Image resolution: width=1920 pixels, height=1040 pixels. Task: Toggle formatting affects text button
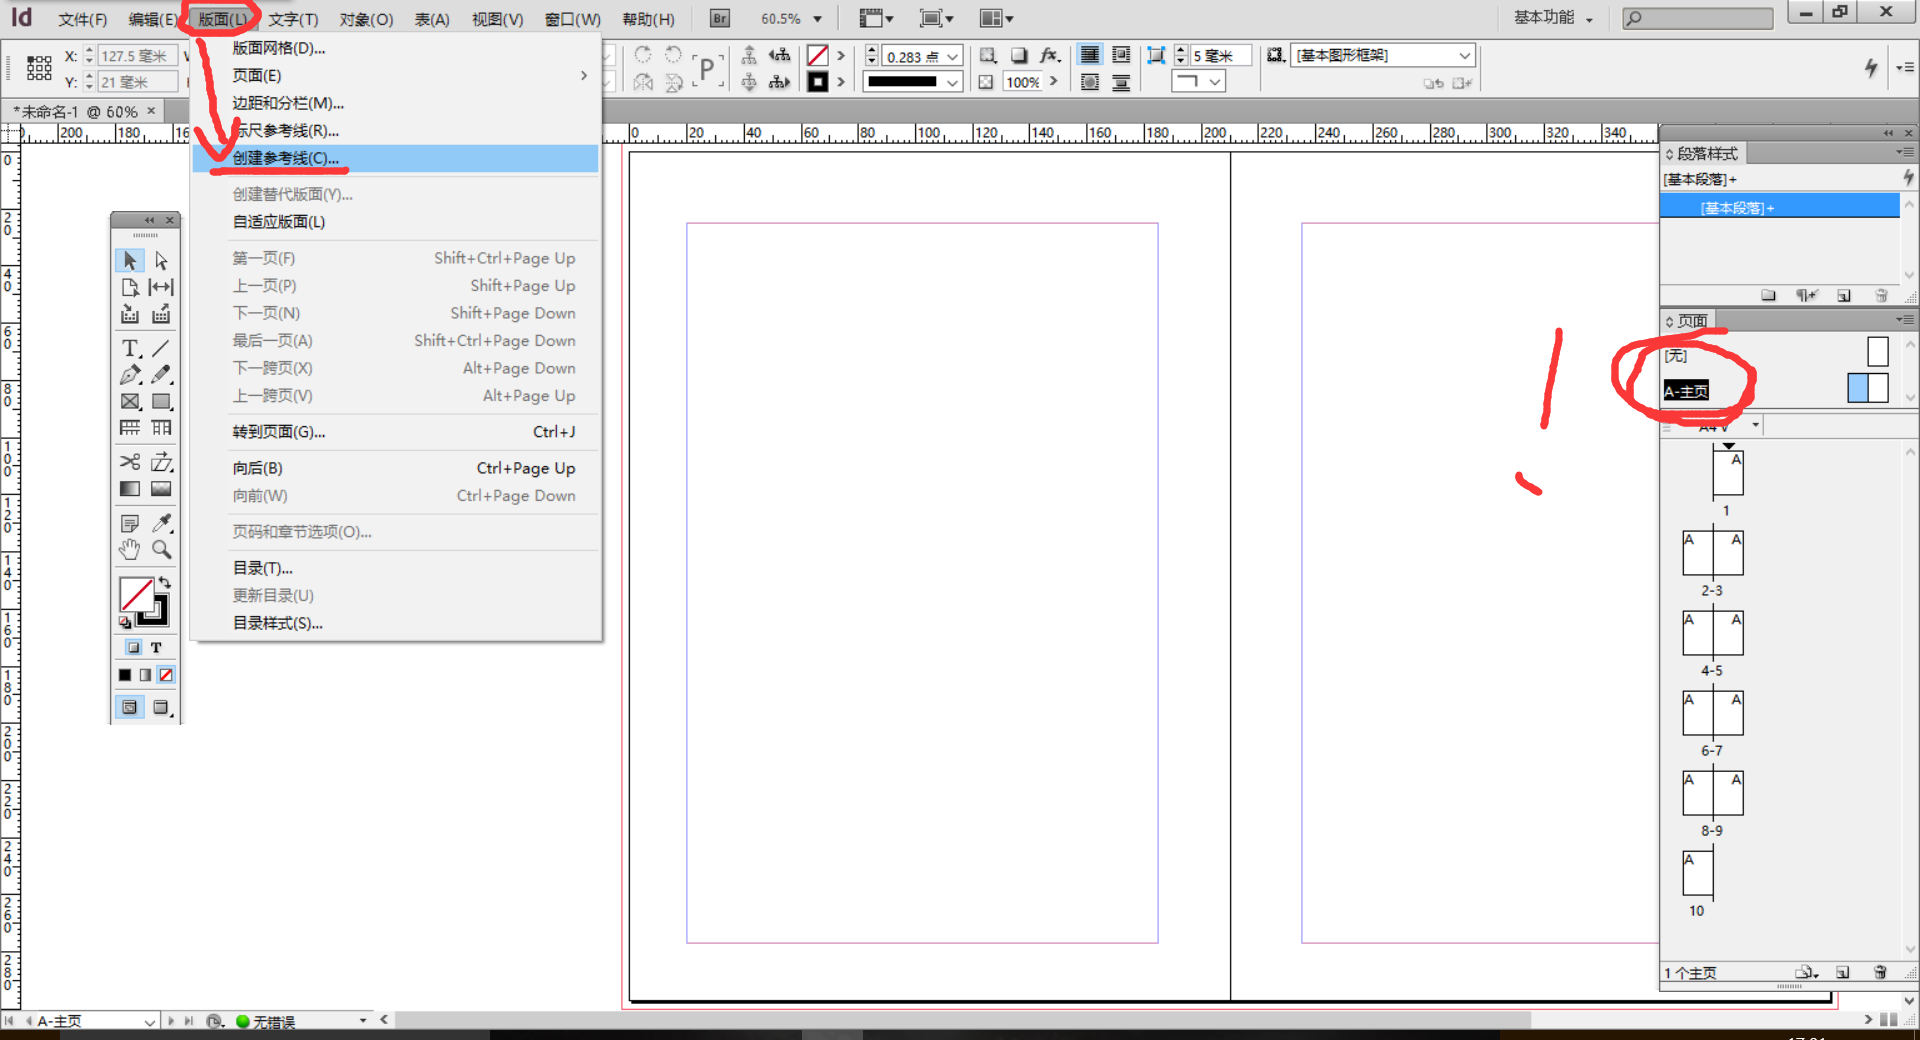click(x=156, y=647)
